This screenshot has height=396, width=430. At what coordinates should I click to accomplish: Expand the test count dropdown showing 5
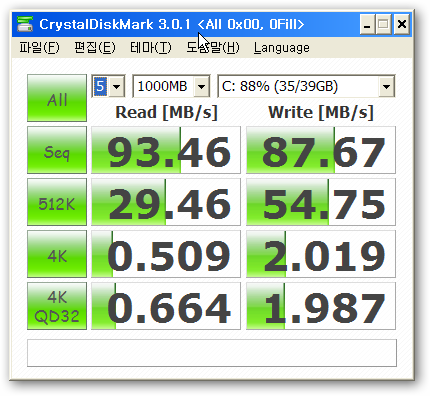[116, 86]
